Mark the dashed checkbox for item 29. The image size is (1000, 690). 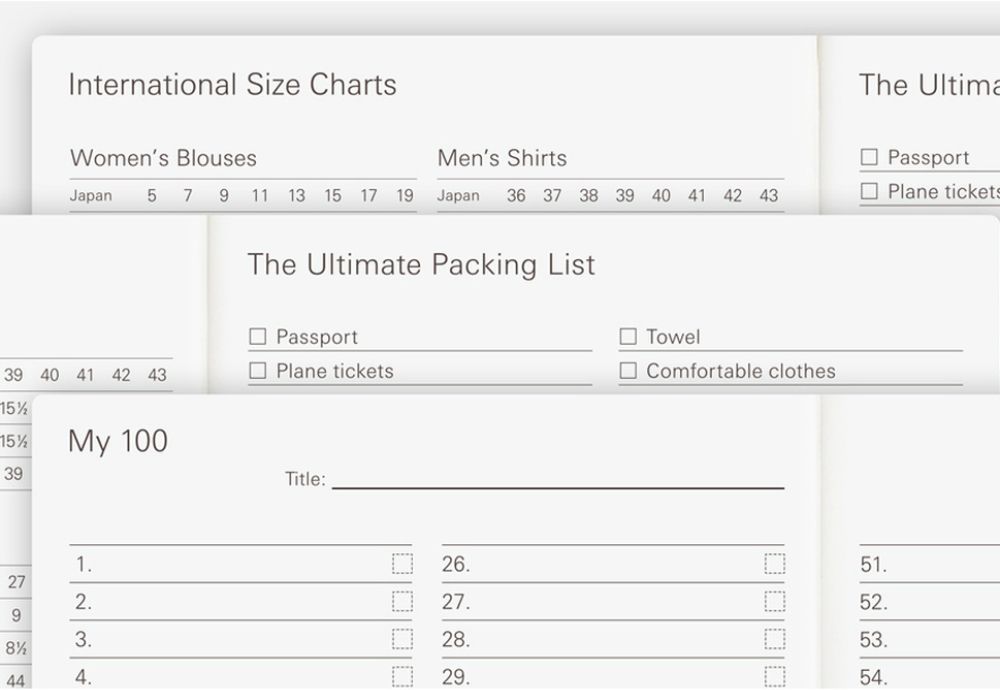coord(775,677)
